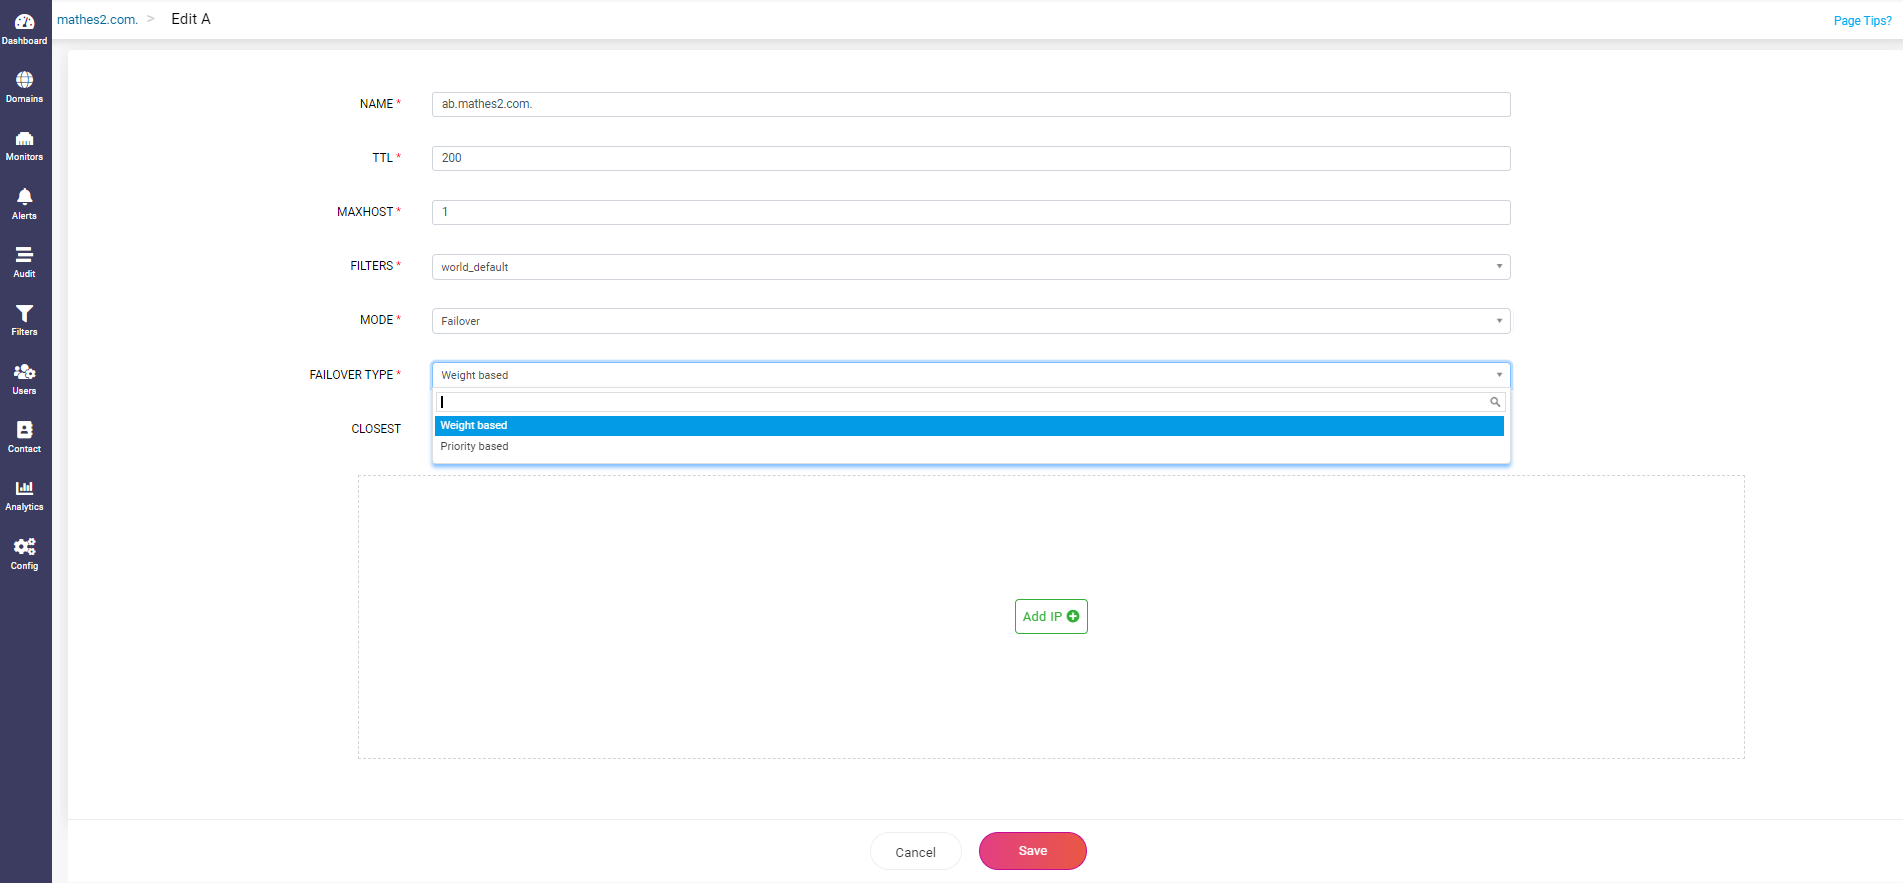The height and width of the screenshot is (883, 1903).
Task: Open Filters from the sidebar
Action: (x=25, y=320)
